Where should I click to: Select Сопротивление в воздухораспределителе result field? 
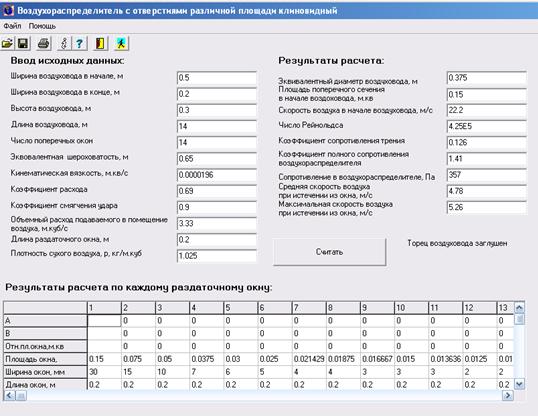[487, 175]
